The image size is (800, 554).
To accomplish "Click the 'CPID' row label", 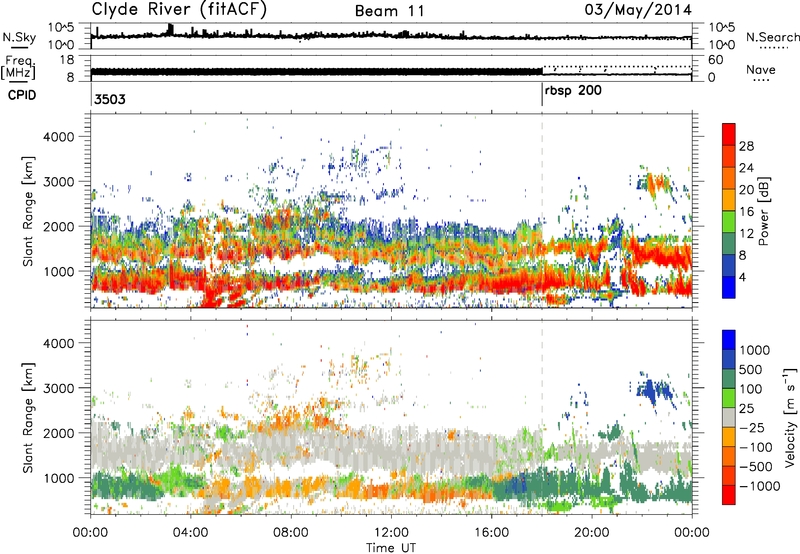I will coord(22,95).
